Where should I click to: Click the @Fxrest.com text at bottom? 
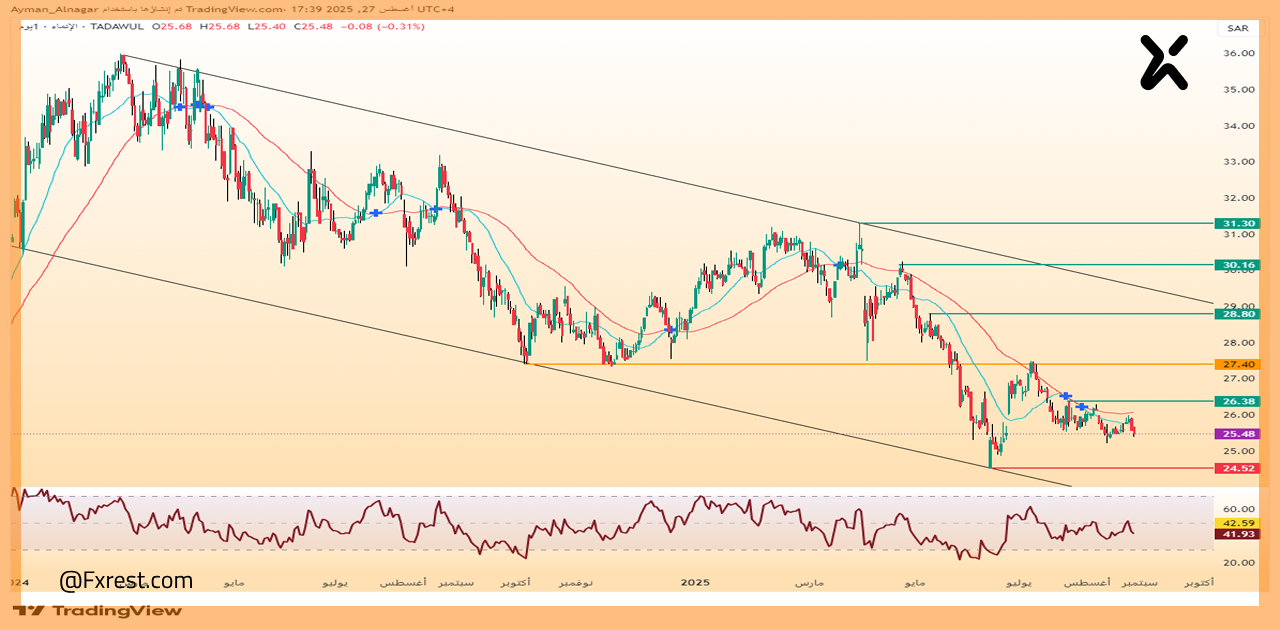point(126,580)
